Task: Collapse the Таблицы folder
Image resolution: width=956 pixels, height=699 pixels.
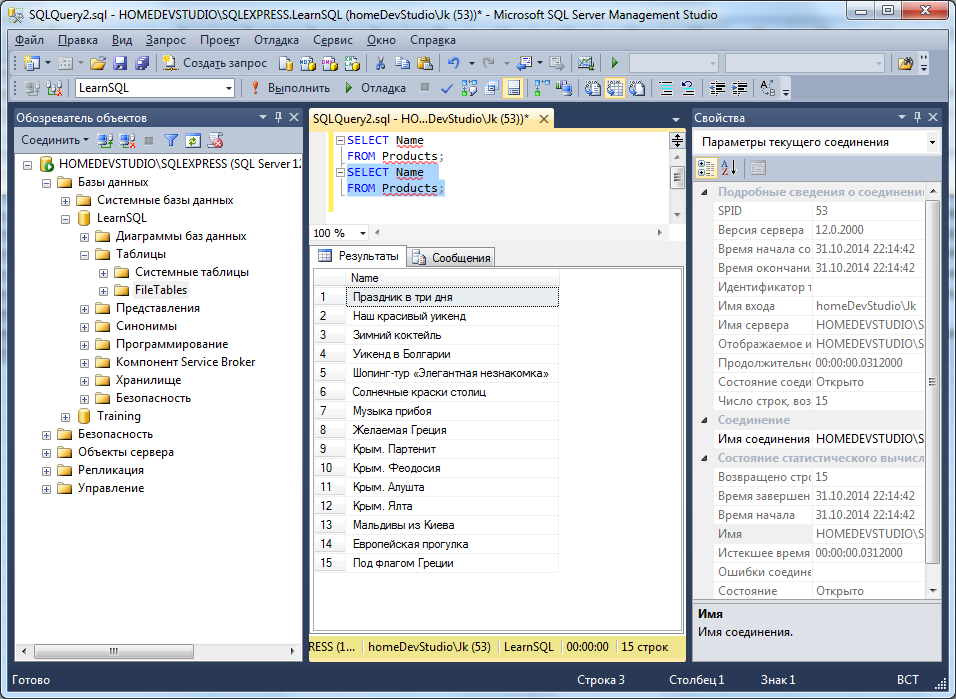Action: point(84,255)
